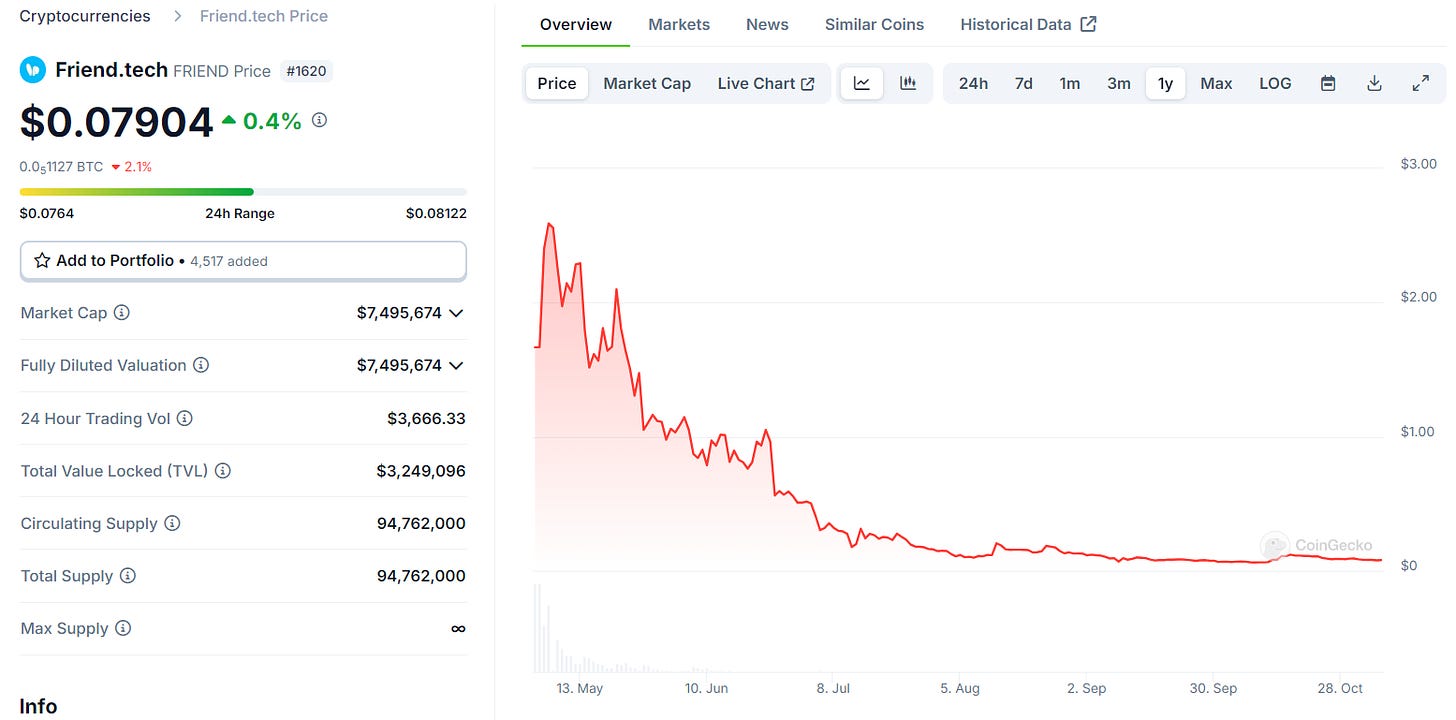Switch to the Overview tab

click(576, 24)
